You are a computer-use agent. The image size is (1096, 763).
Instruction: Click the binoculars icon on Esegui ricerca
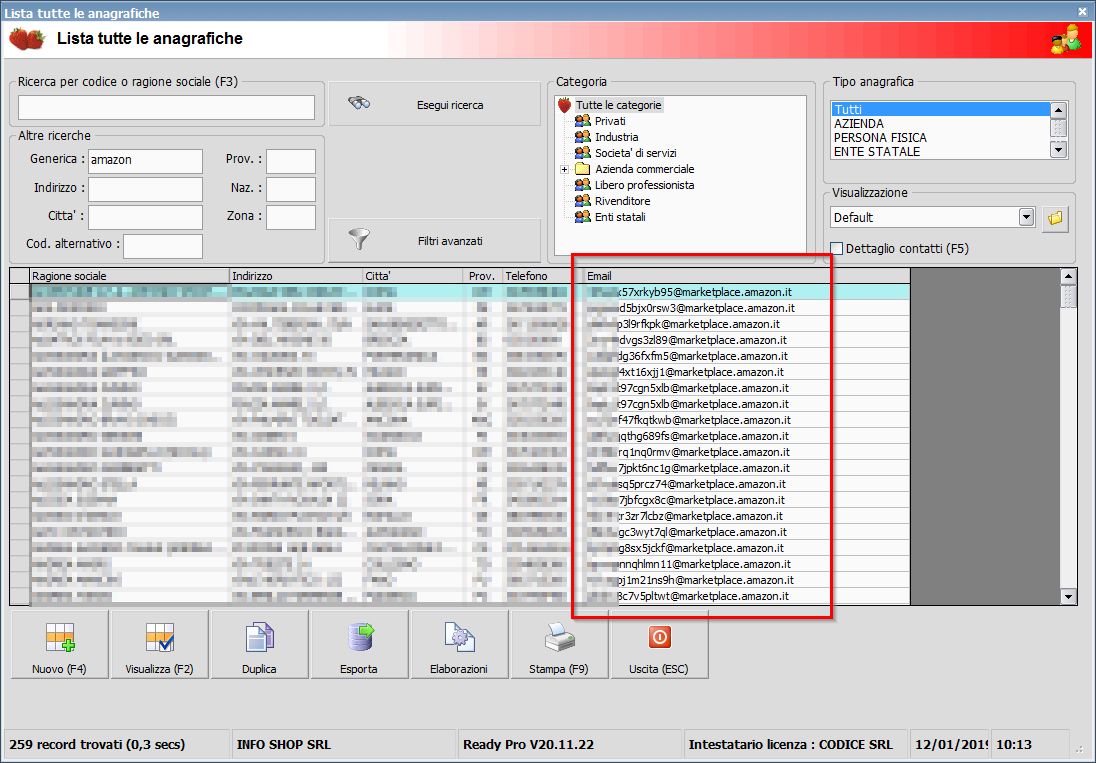click(x=359, y=103)
